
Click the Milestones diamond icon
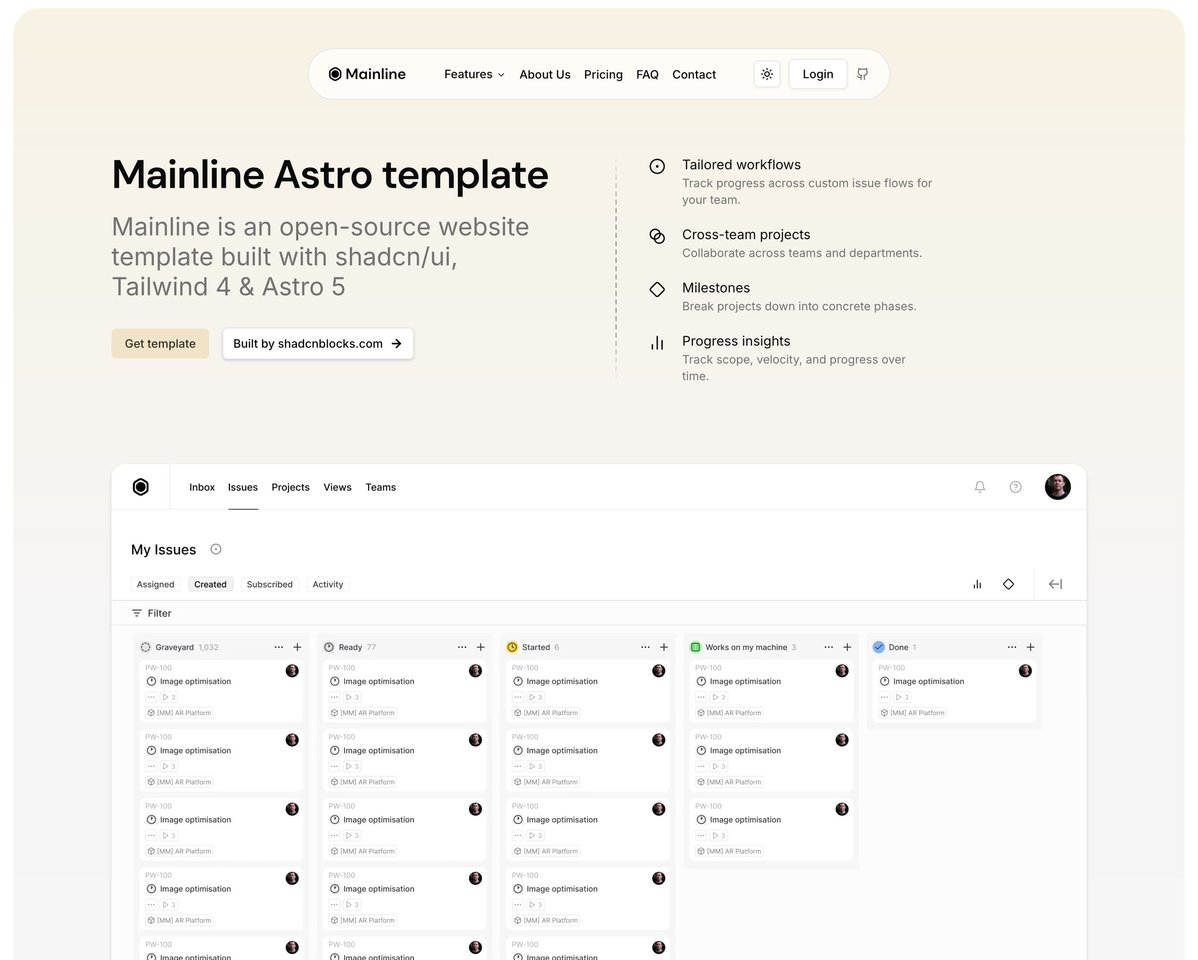click(x=657, y=289)
